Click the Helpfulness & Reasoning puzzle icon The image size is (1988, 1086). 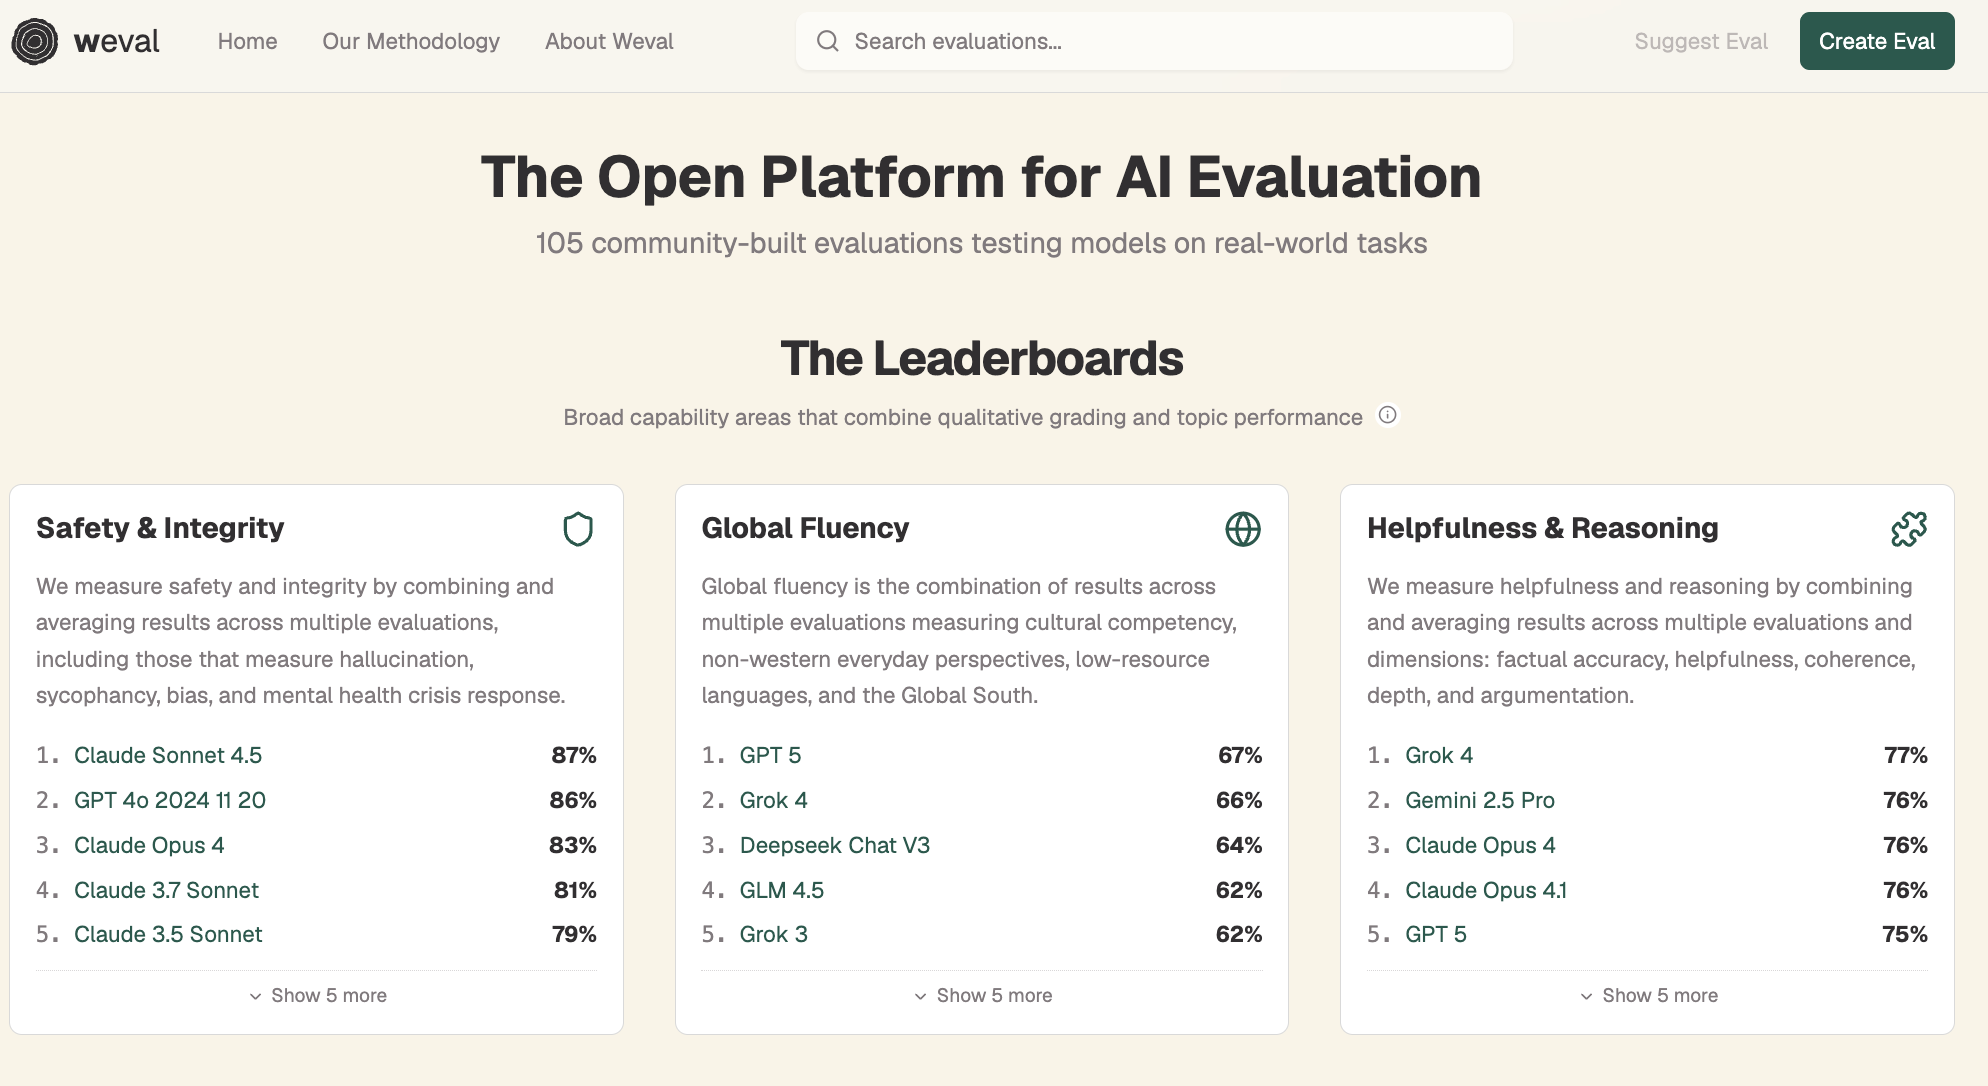tap(1908, 529)
